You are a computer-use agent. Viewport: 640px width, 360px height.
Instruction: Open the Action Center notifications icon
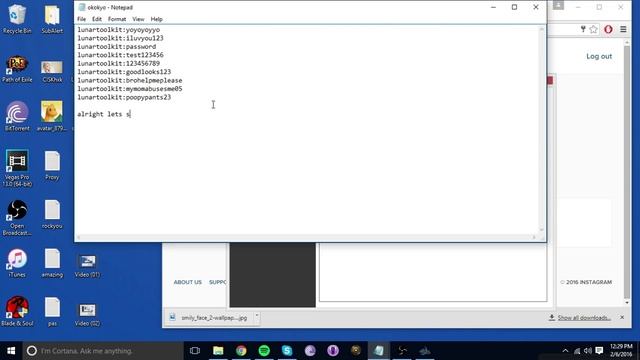coord(599,351)
